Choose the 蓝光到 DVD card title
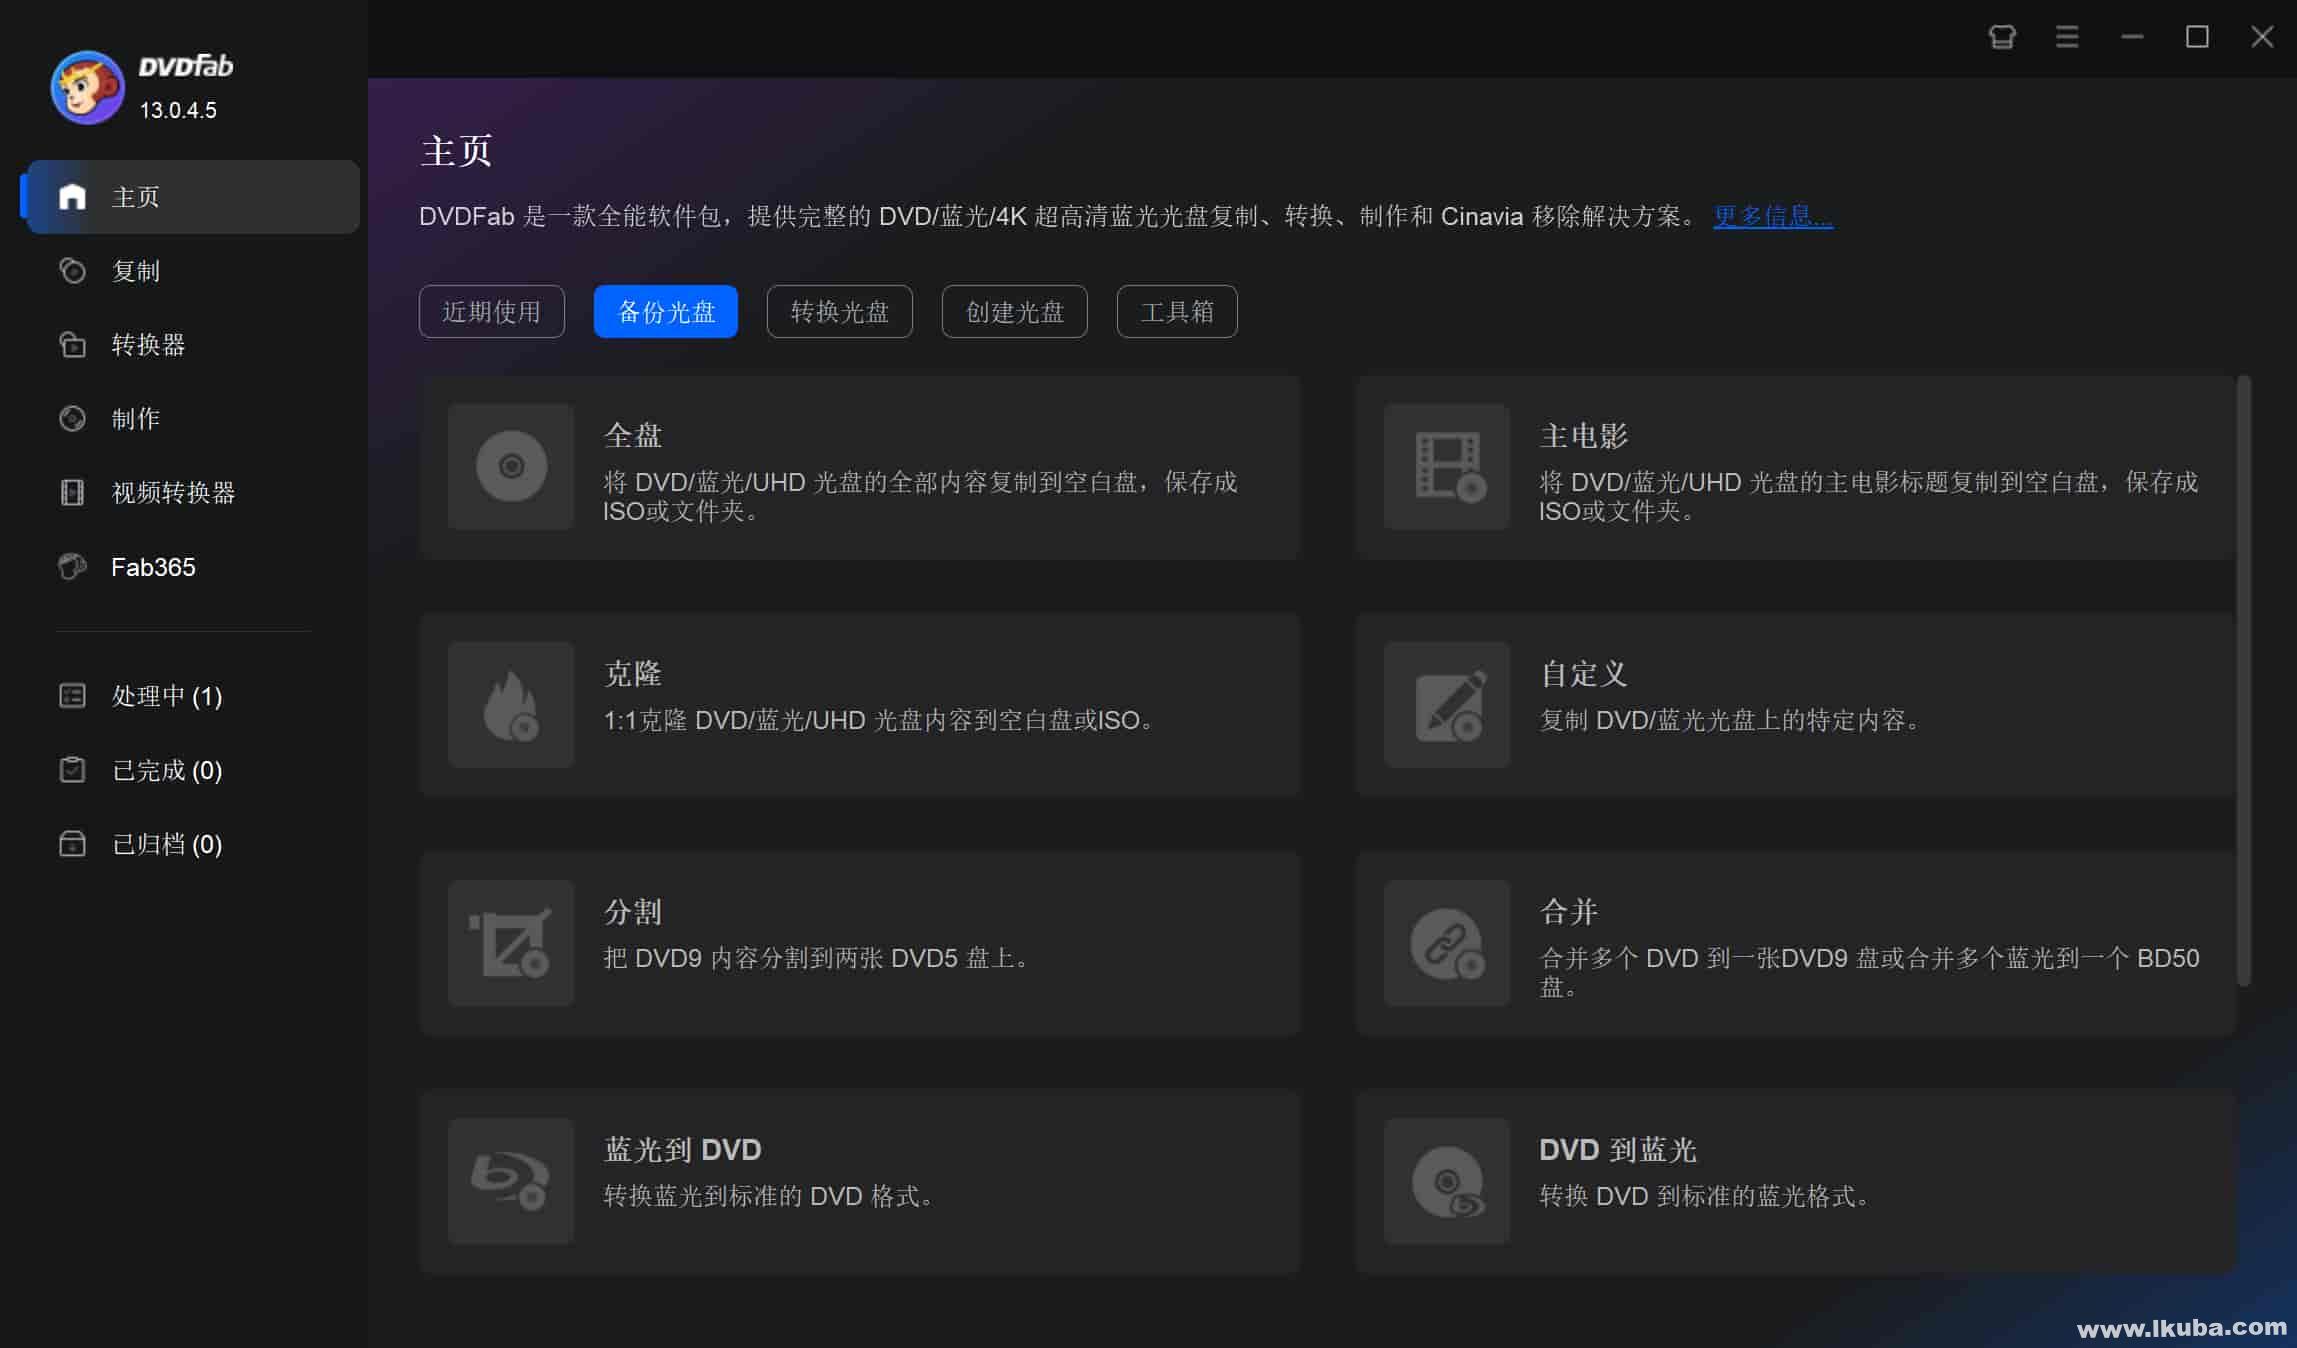Viewport: 2297px width, 1348px height. click(683, 1150)
